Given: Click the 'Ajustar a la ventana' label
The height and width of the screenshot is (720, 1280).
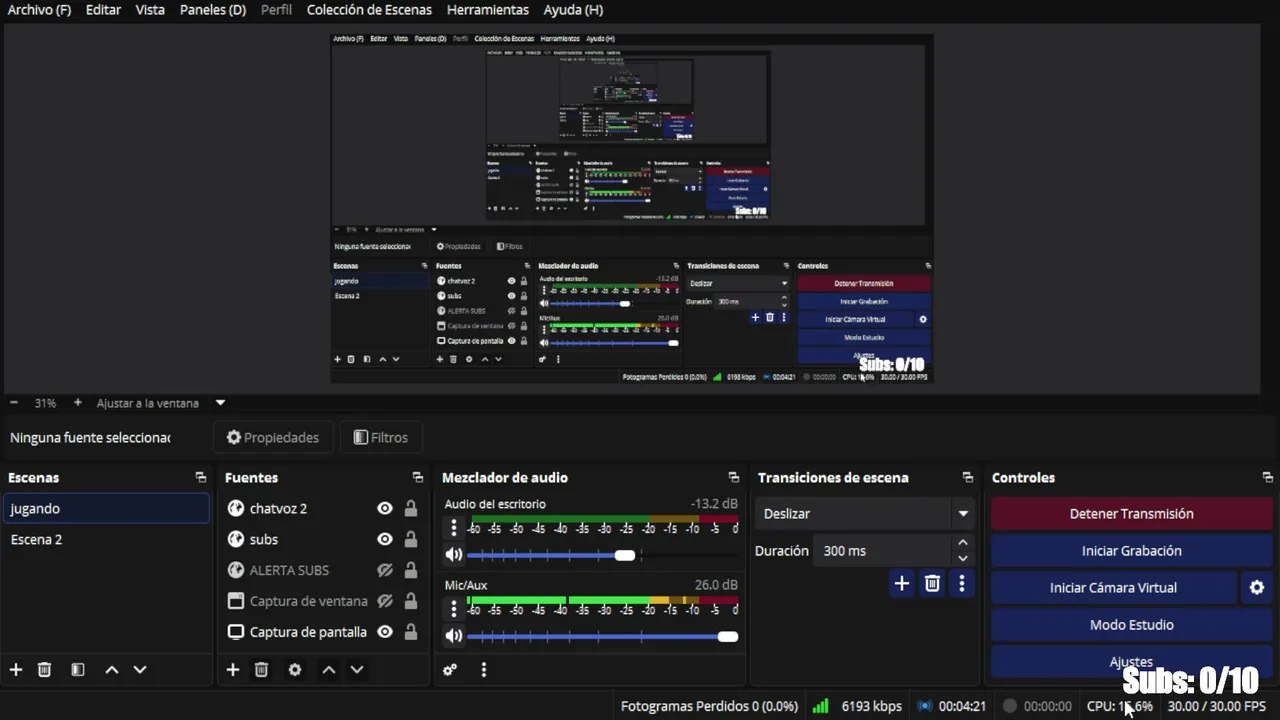Looking at the screenshot, I should [x=148, y=403].
